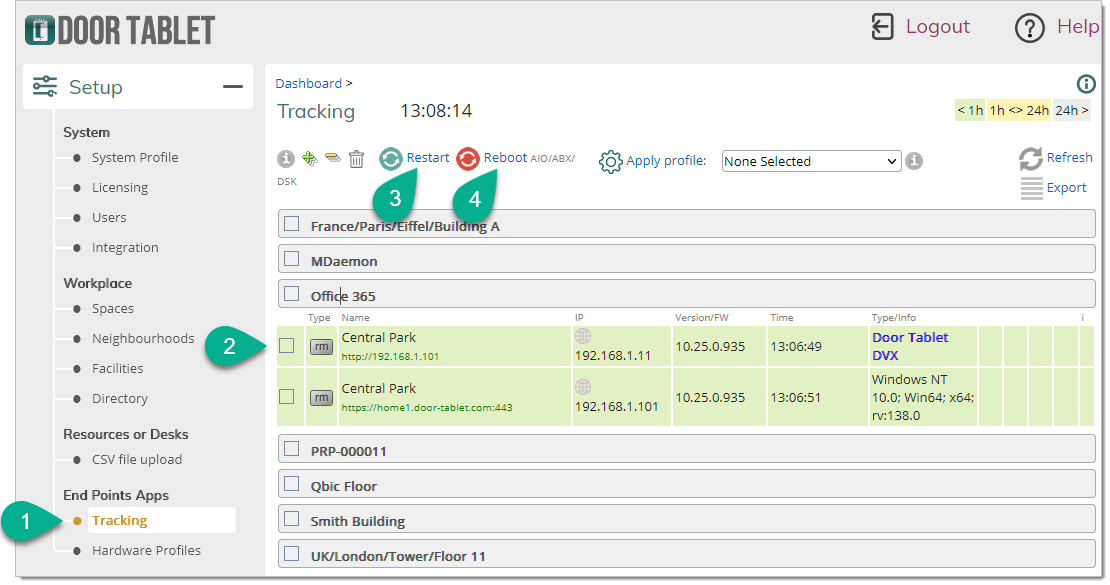Open System Profile in the sidebar

click(x=135, y=158)
